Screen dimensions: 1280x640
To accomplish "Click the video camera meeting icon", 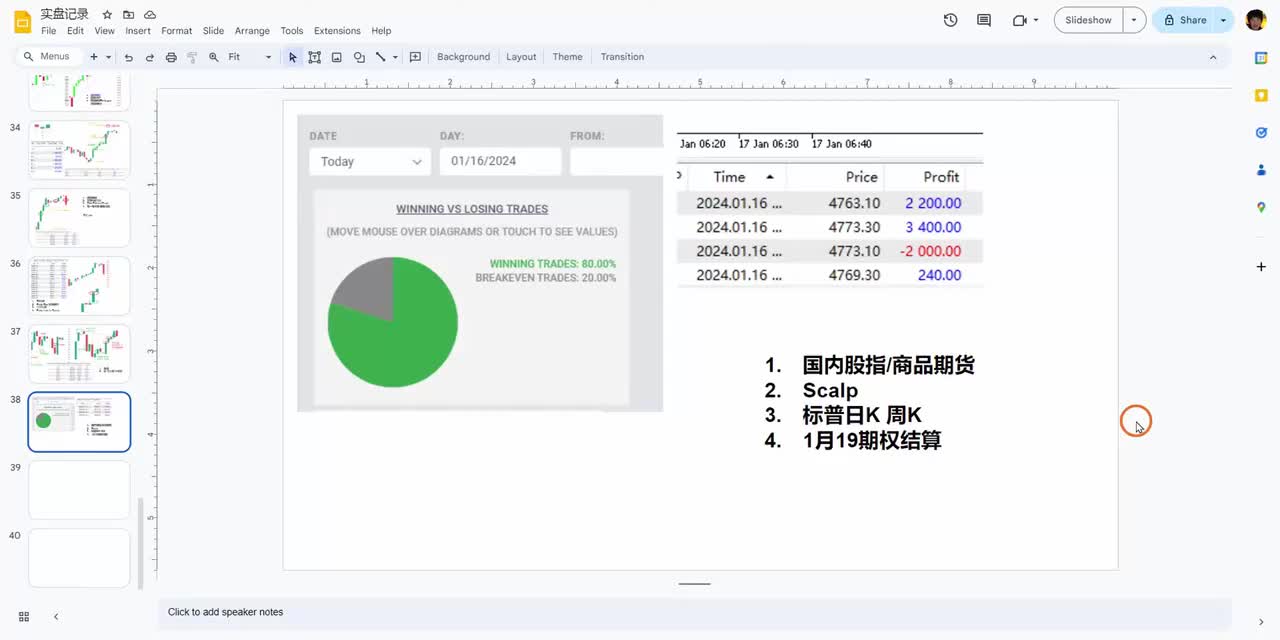I will (1019, 20).
